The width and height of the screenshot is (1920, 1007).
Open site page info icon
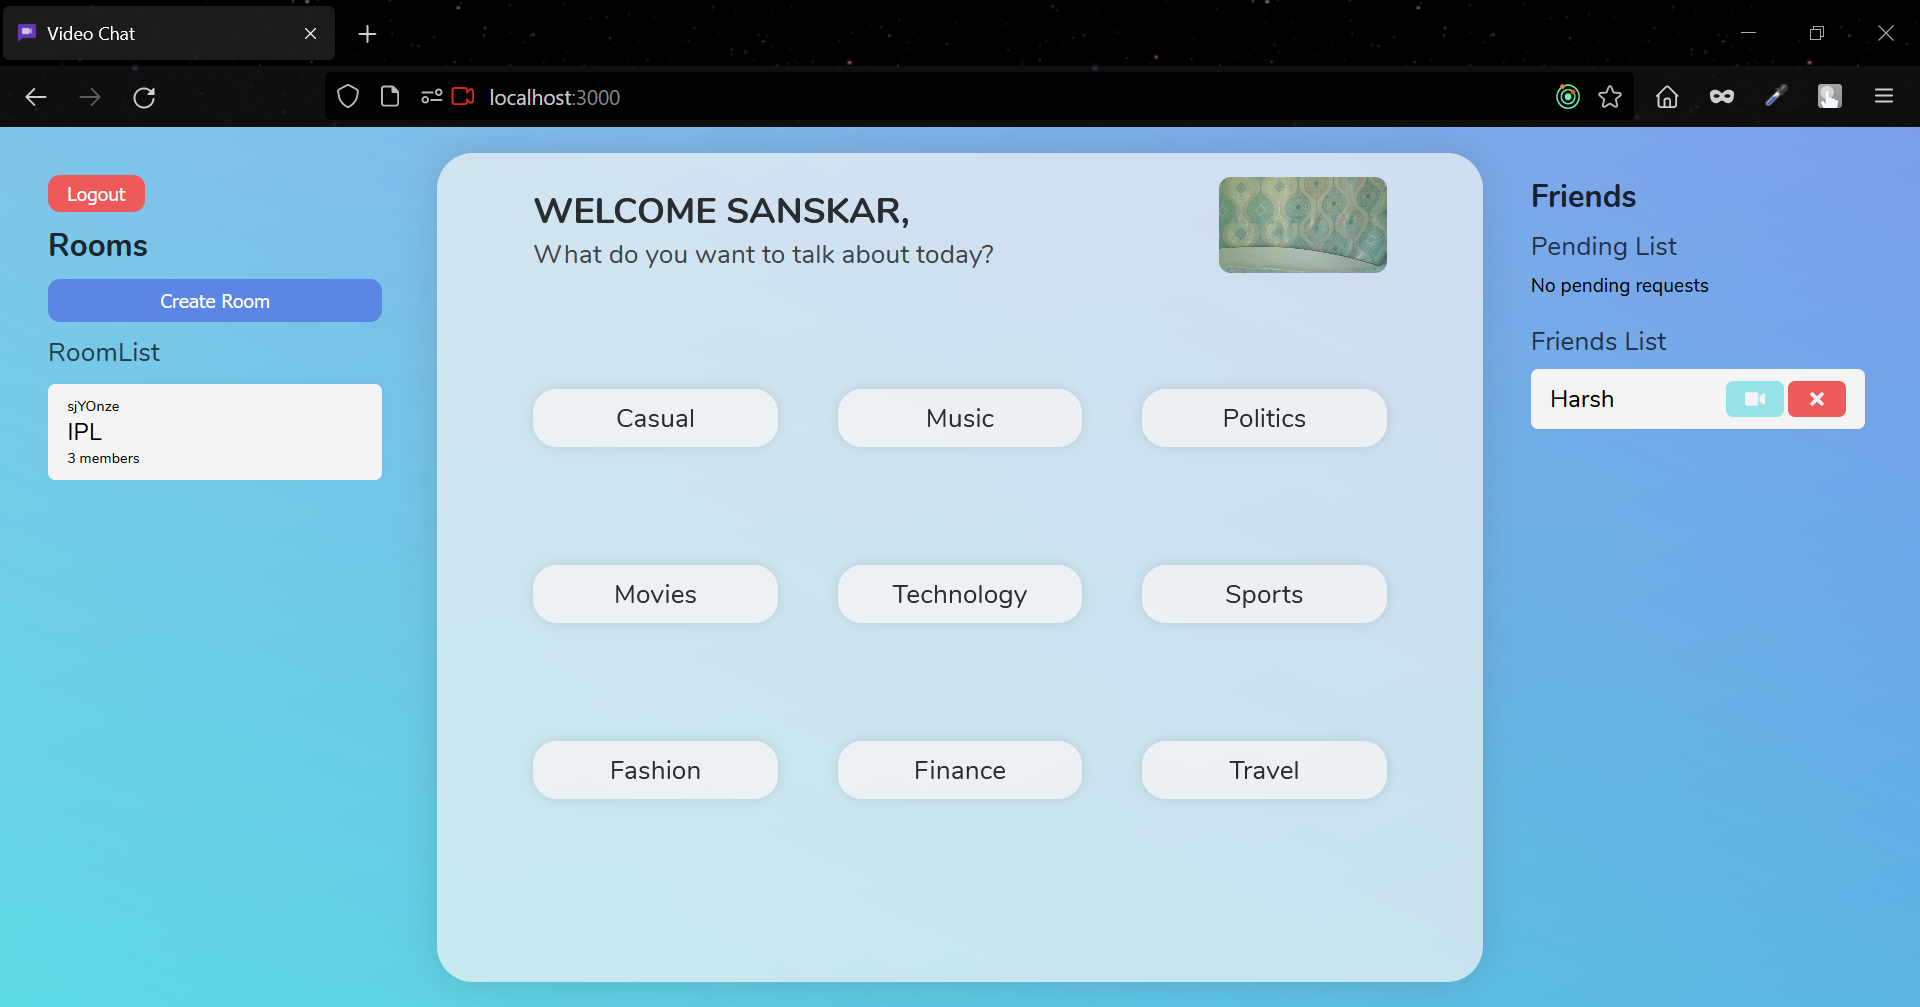point(390,97)
